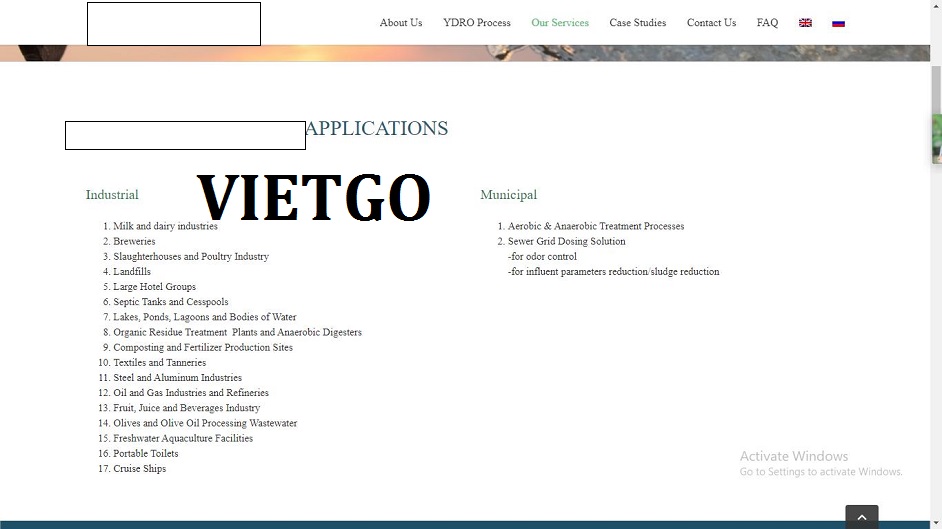Select 'Milk and dairy industries' list item
Screen dimensions: 942x529
[165, 226]
